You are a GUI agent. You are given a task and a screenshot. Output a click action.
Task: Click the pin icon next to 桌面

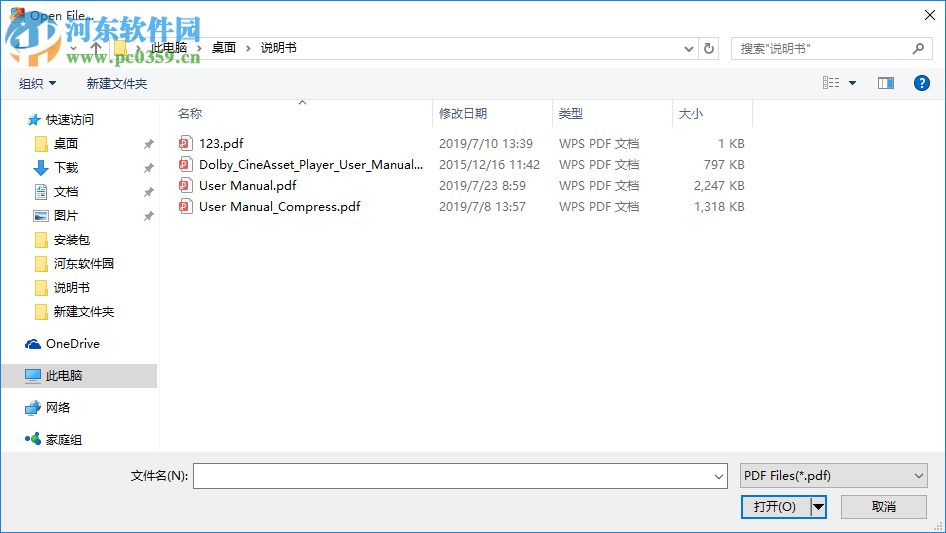148,144
